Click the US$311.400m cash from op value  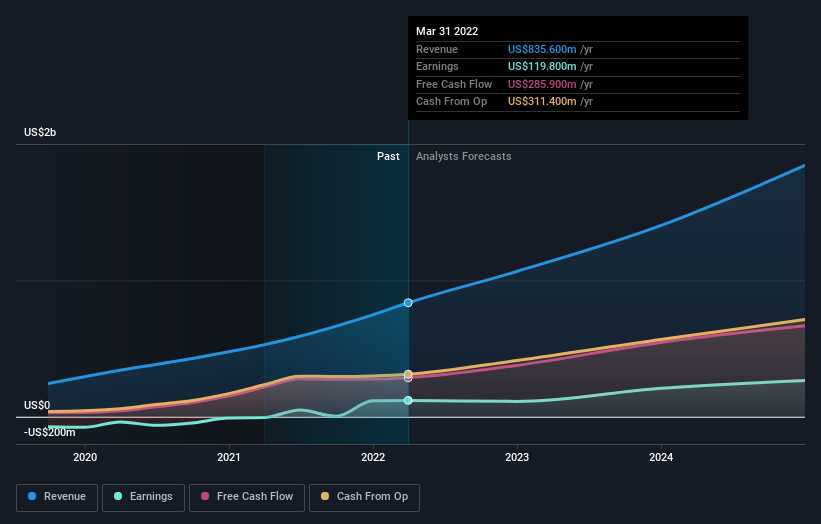[x=542, y=102]
